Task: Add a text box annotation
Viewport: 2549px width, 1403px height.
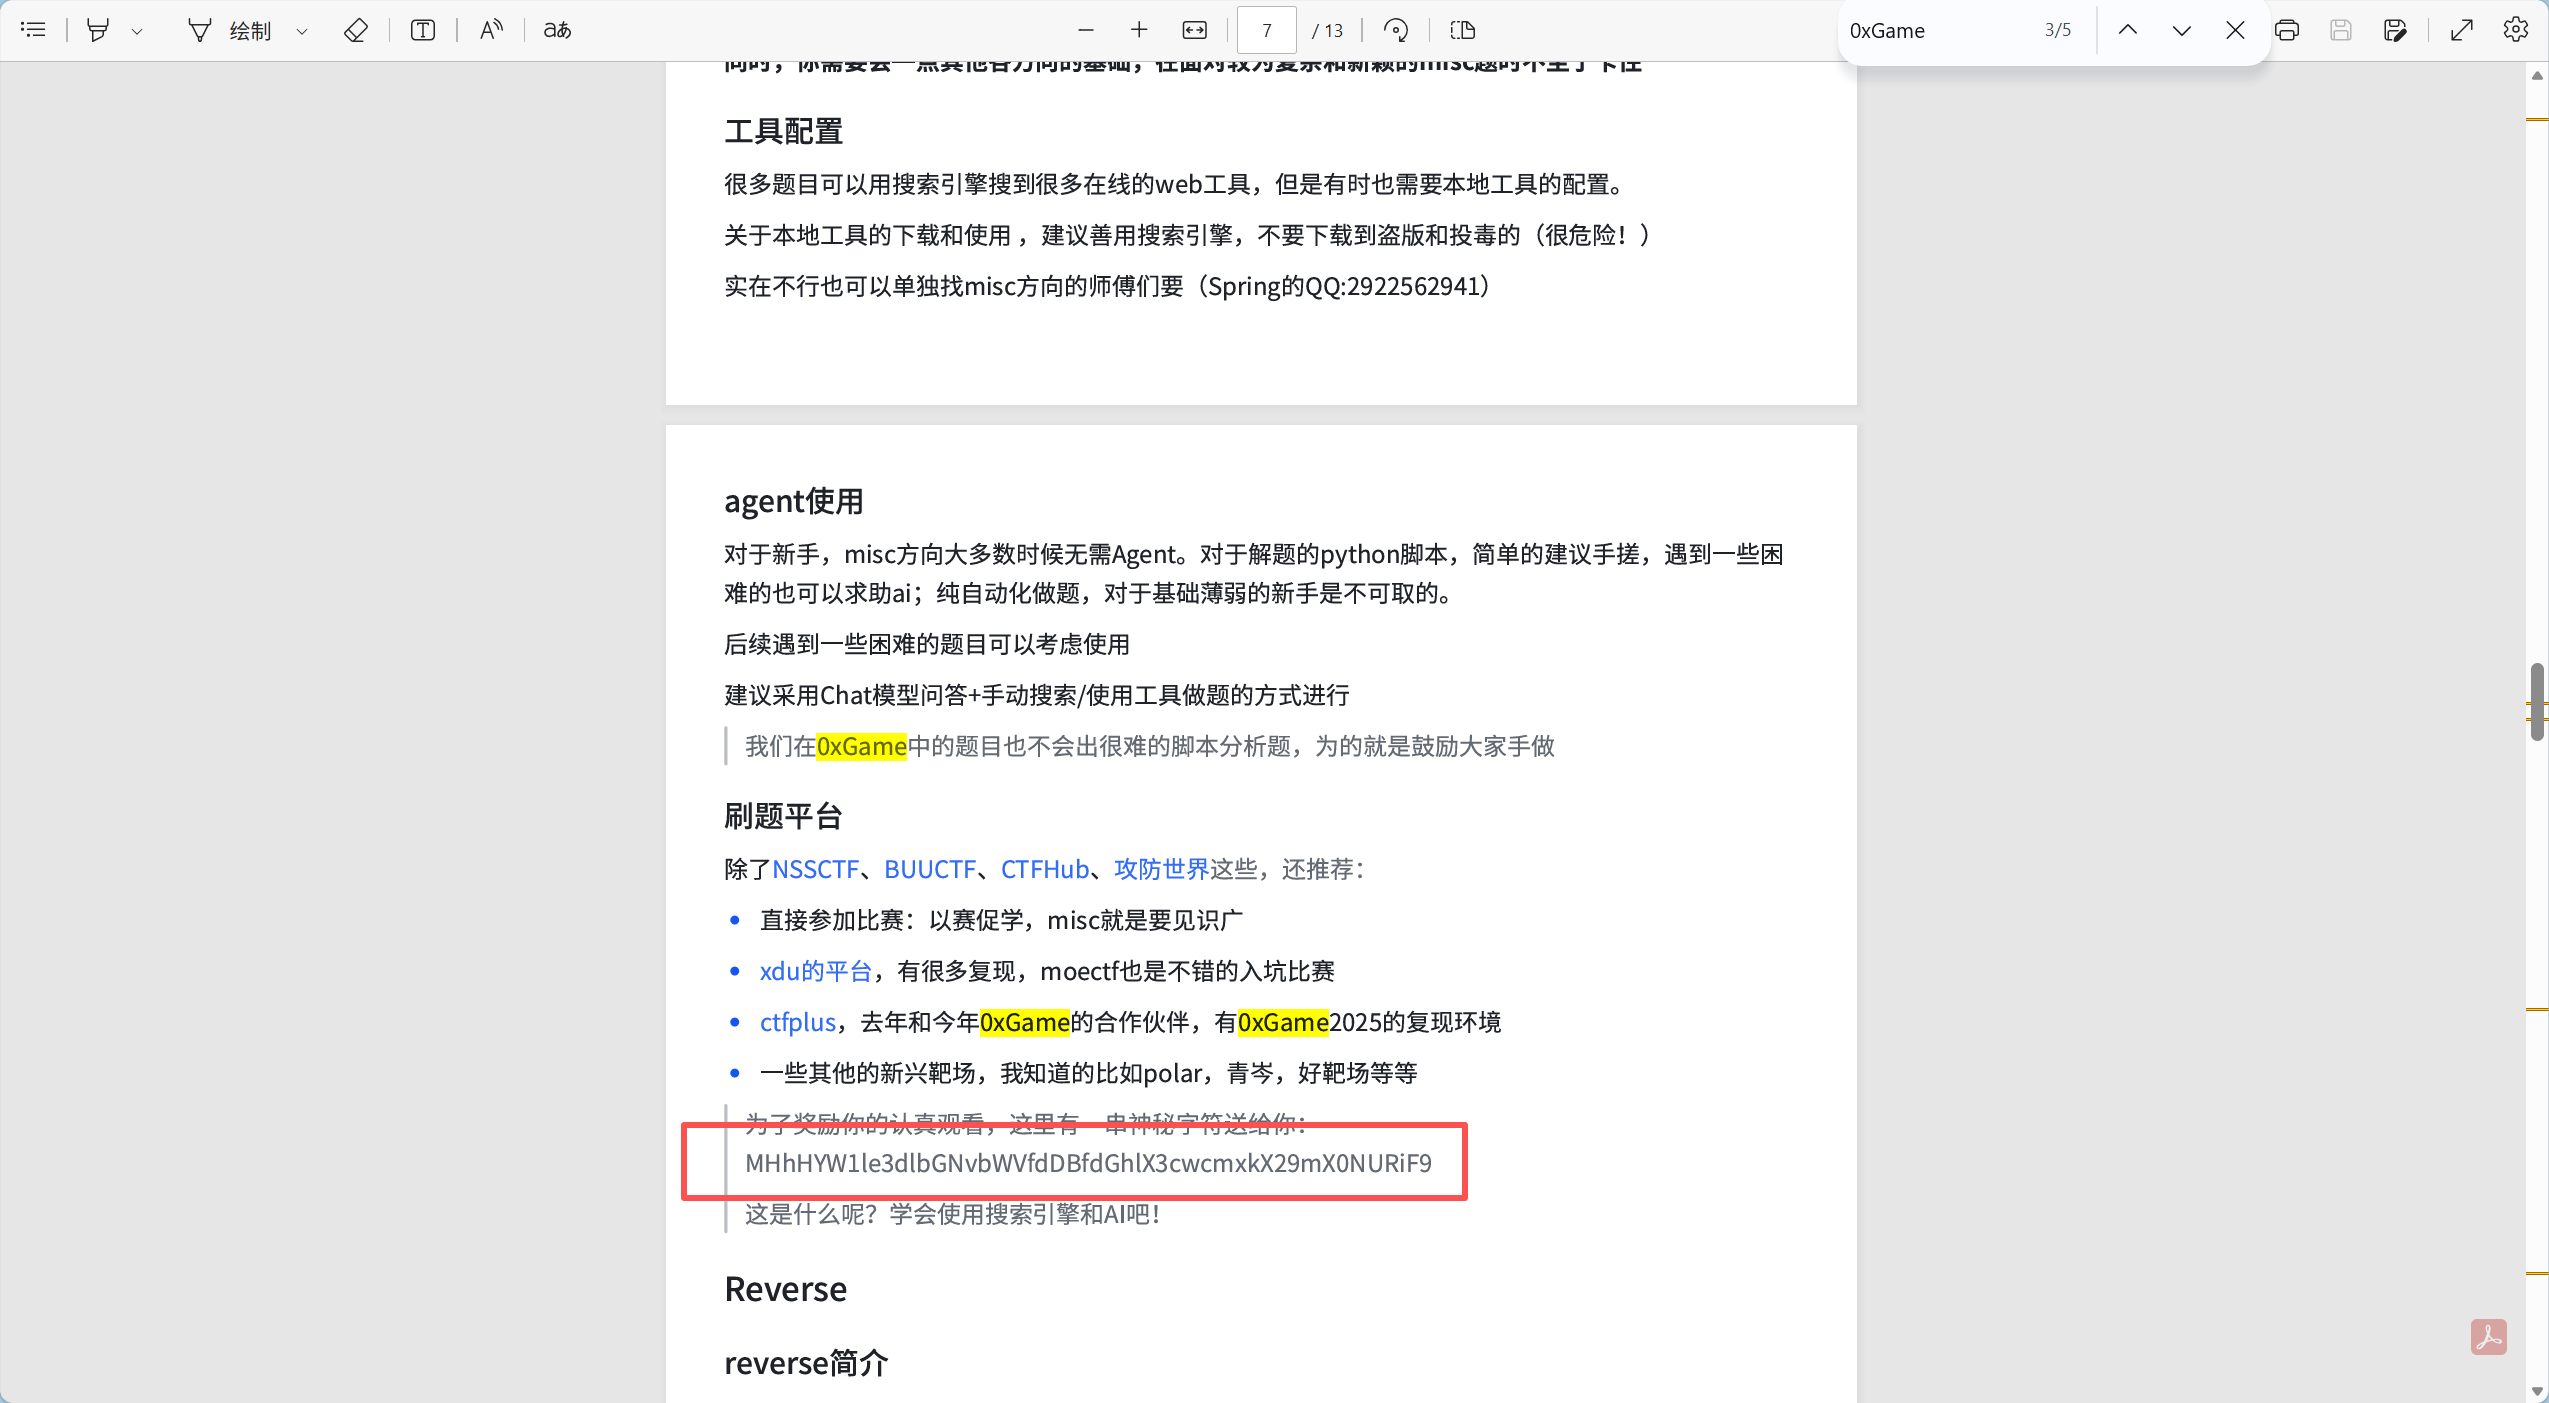Action: [423, 30]
